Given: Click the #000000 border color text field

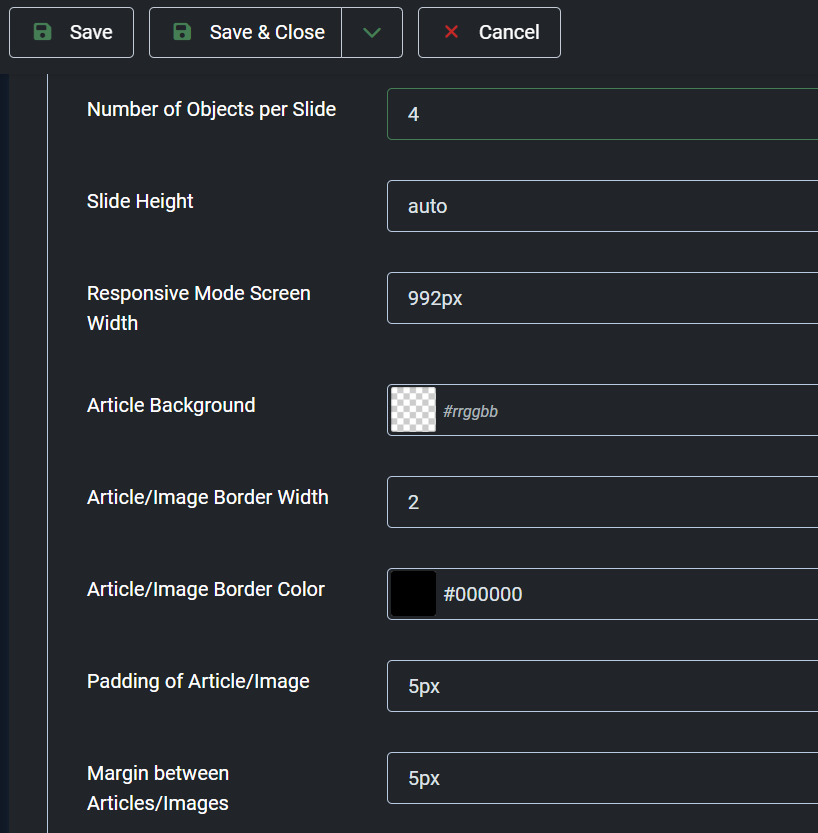Looking at the screenshot, I should (x=627, y=594).
